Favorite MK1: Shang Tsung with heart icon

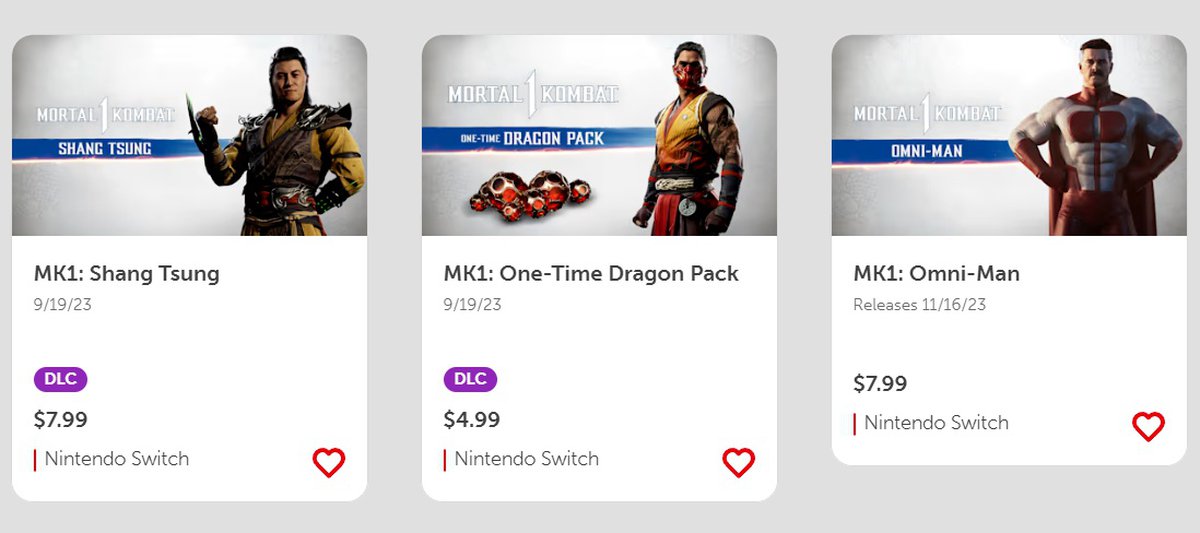coord(328,462)
